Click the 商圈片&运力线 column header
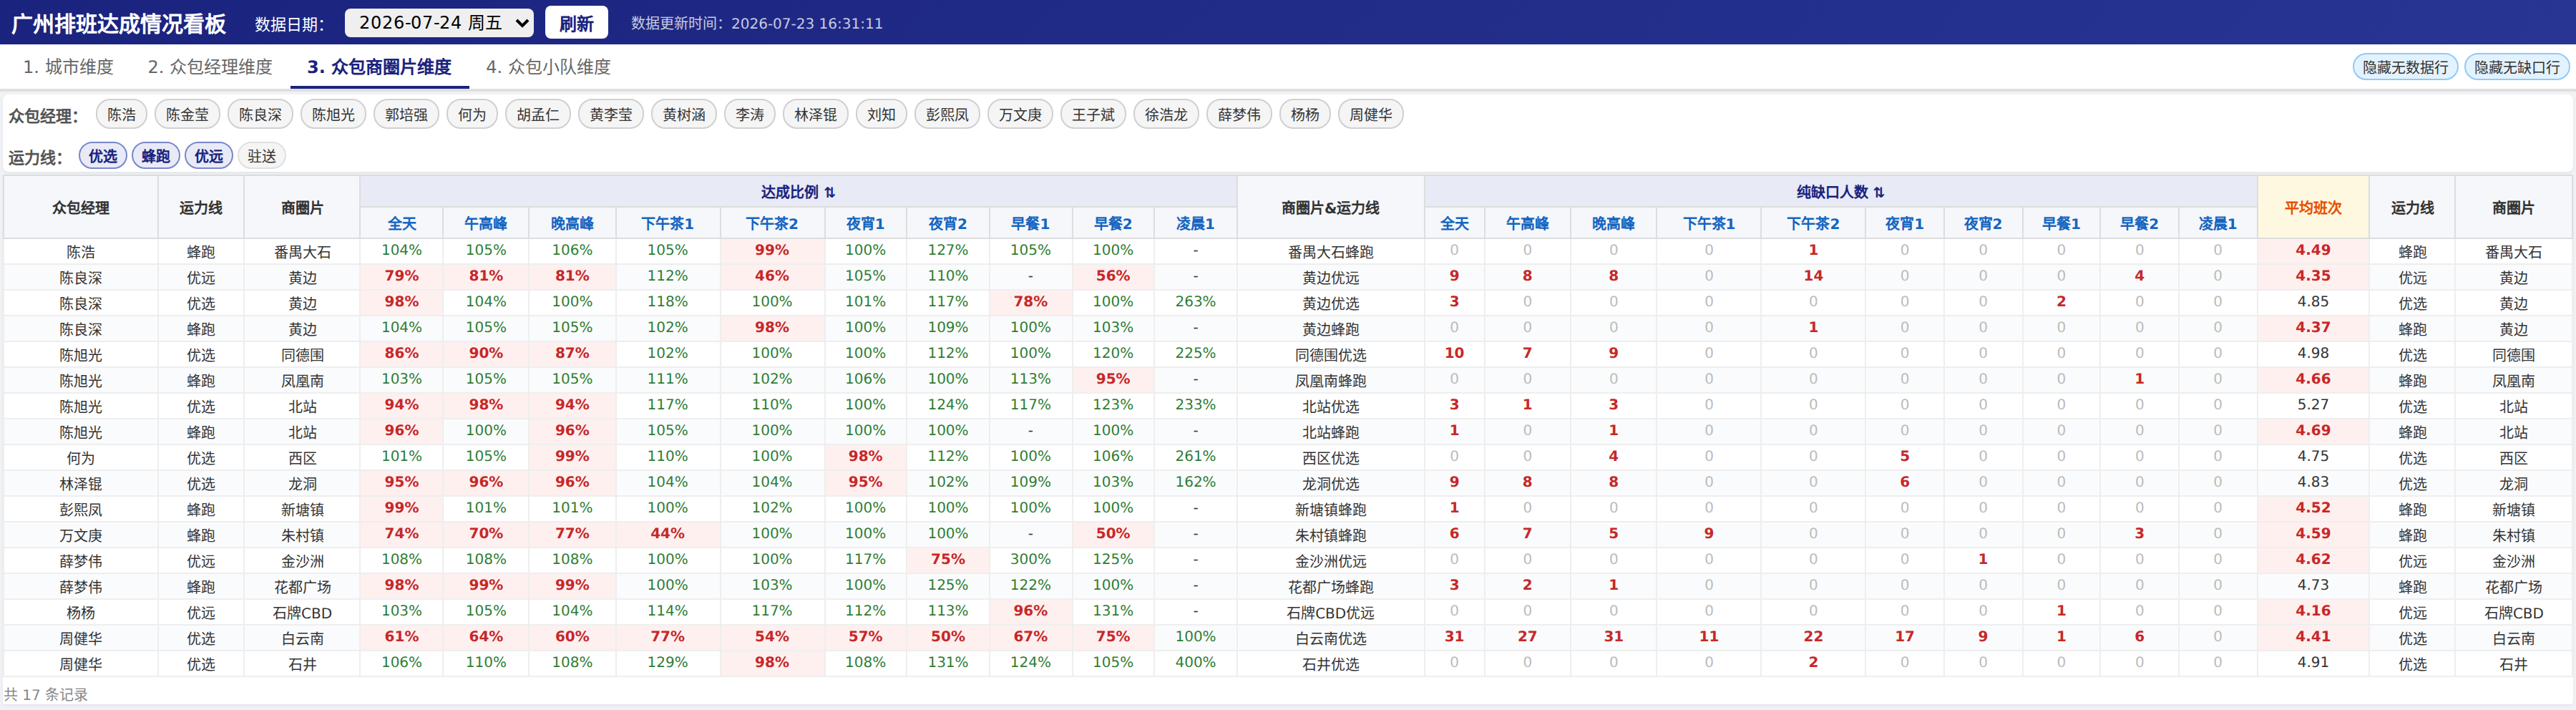2576x710 pixels. pyautogui.click(x=1330, y=208)
